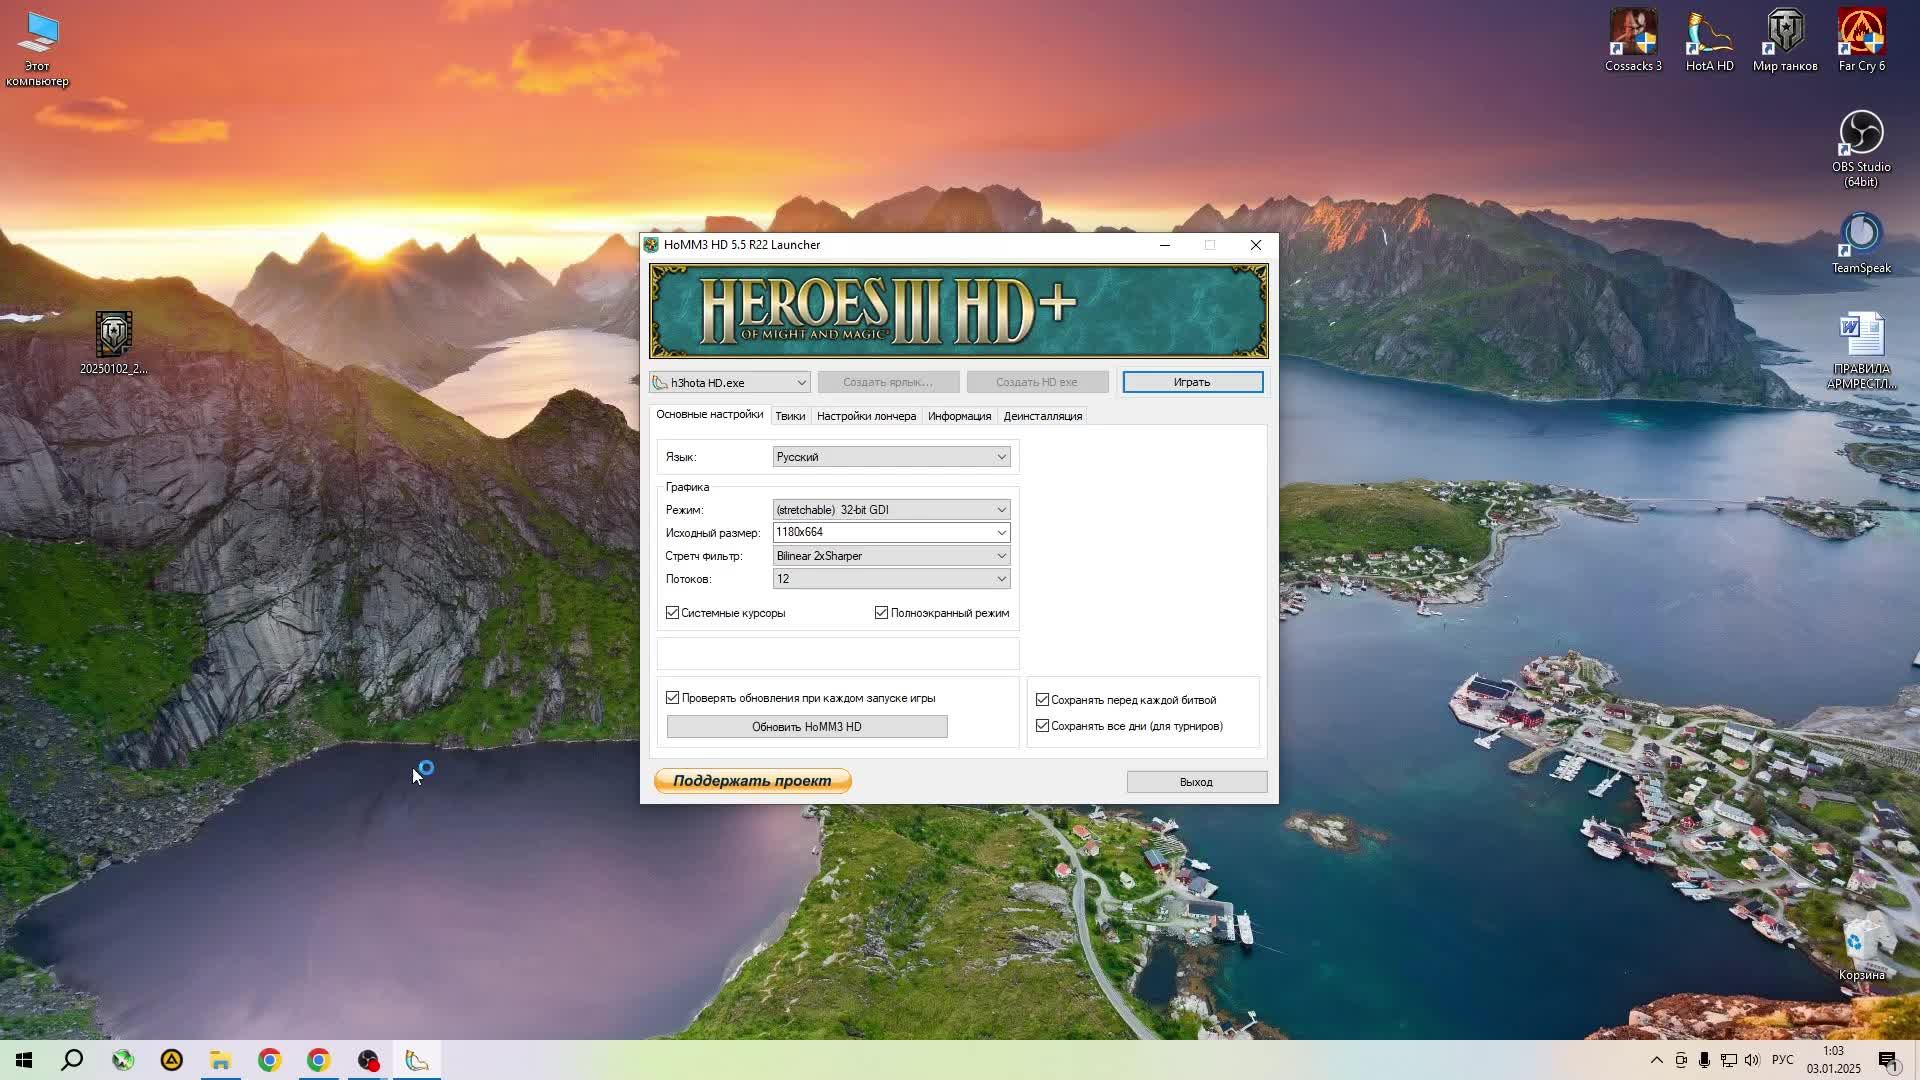Switch to the Основные настройки tab

pos(709,415)
